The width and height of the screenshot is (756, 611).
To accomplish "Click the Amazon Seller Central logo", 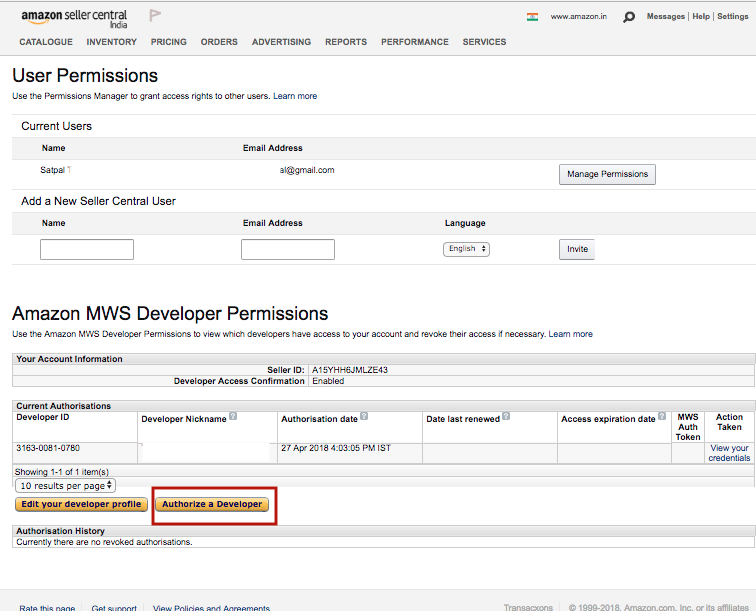I will point(74,19).
